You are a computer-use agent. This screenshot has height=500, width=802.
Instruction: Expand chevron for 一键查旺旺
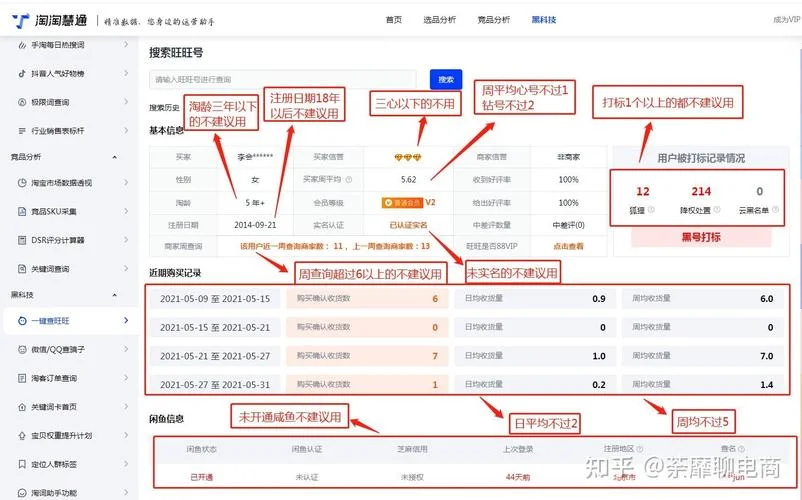pyautogui.click(x=126, y=321)
